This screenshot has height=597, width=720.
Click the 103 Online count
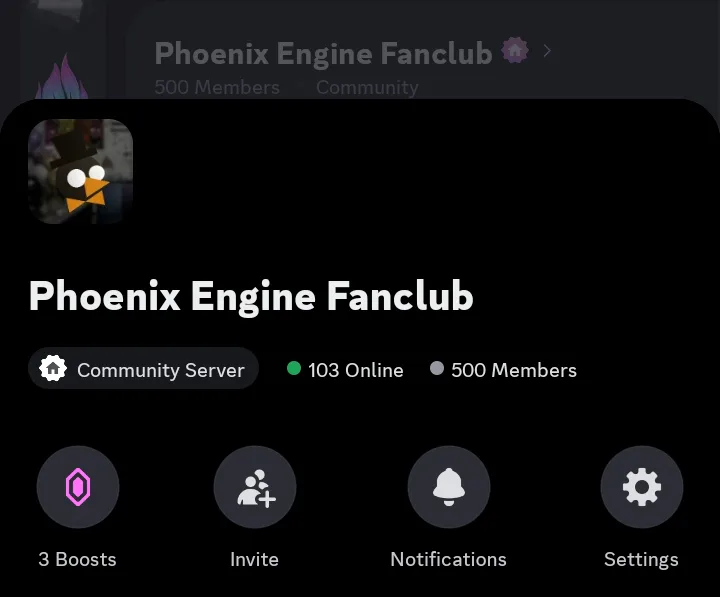pos(356,370)
